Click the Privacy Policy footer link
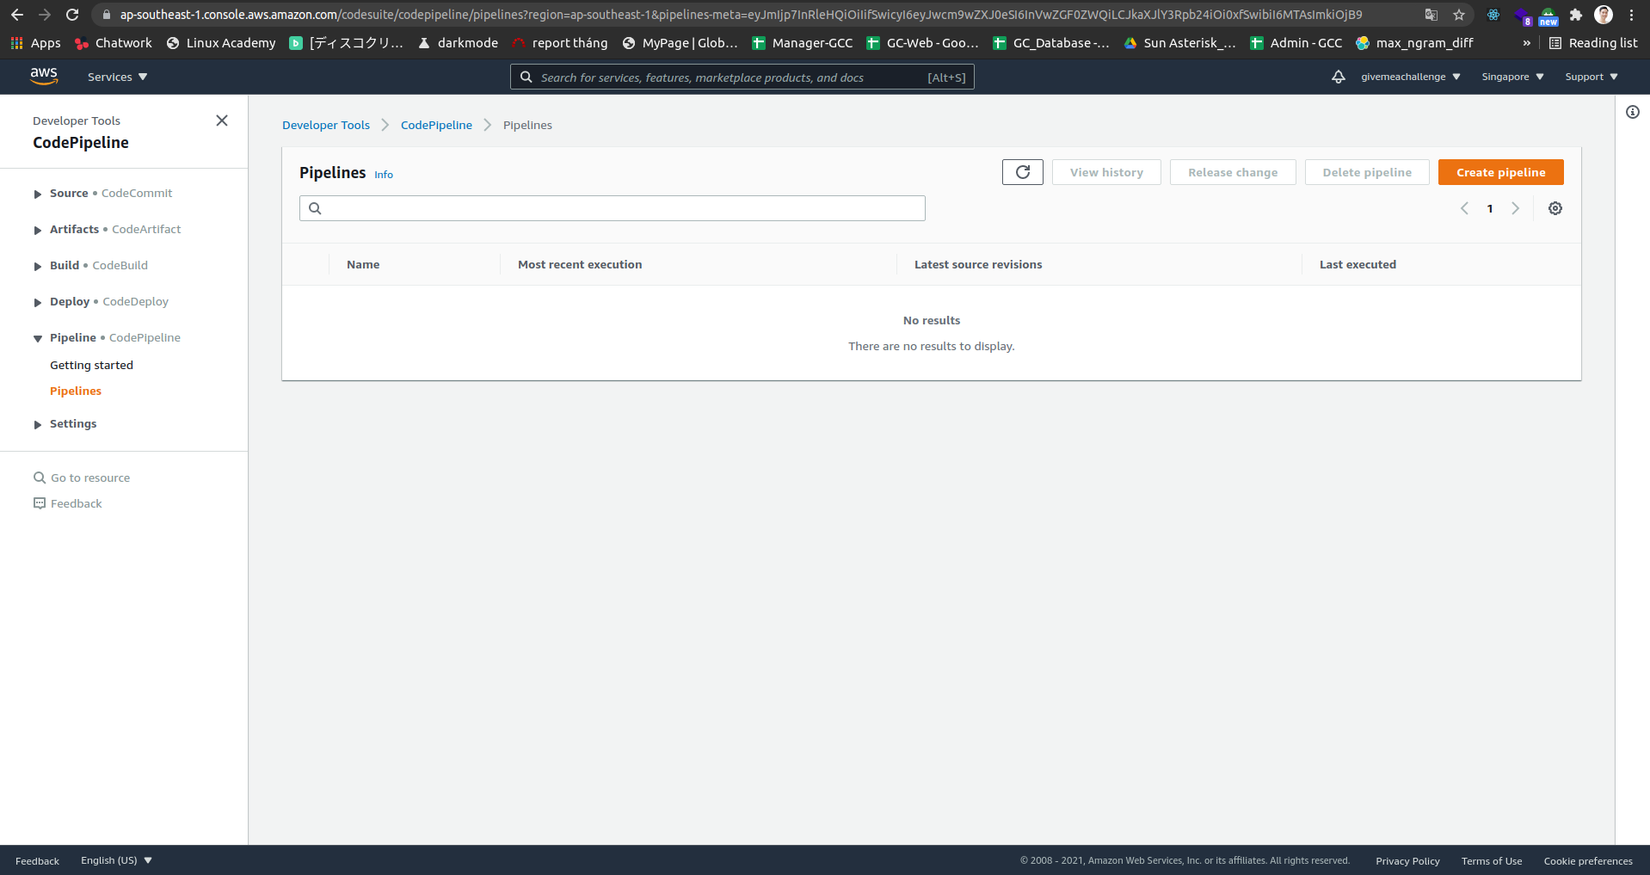Viewport: 1650px width, 875px height. pyautogui.click(x=1407, y=861)
